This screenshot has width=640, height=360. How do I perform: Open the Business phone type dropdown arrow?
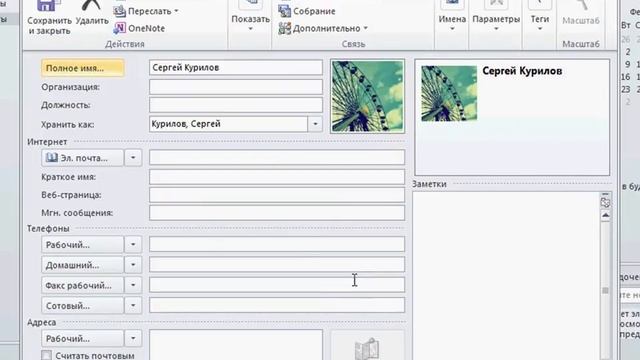pyautogui.click(x=133, y=244)
